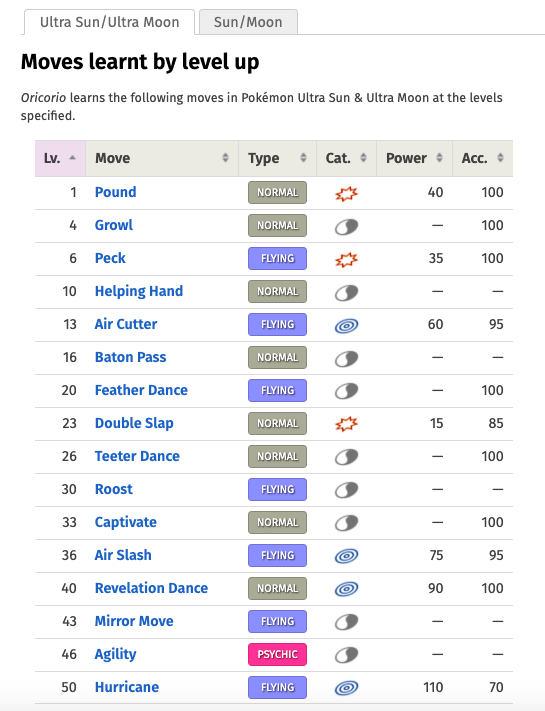This screenshot has height=711, width=545.
Task: Click the Flying type badge beside Peck
Action: click(x=277, y=258)
